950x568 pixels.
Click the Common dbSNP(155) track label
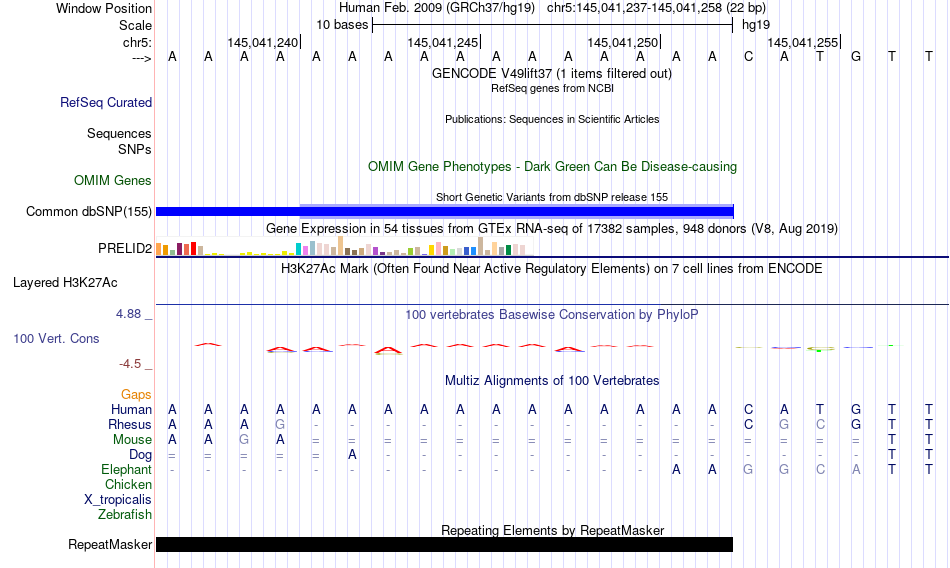click(89, 212)
